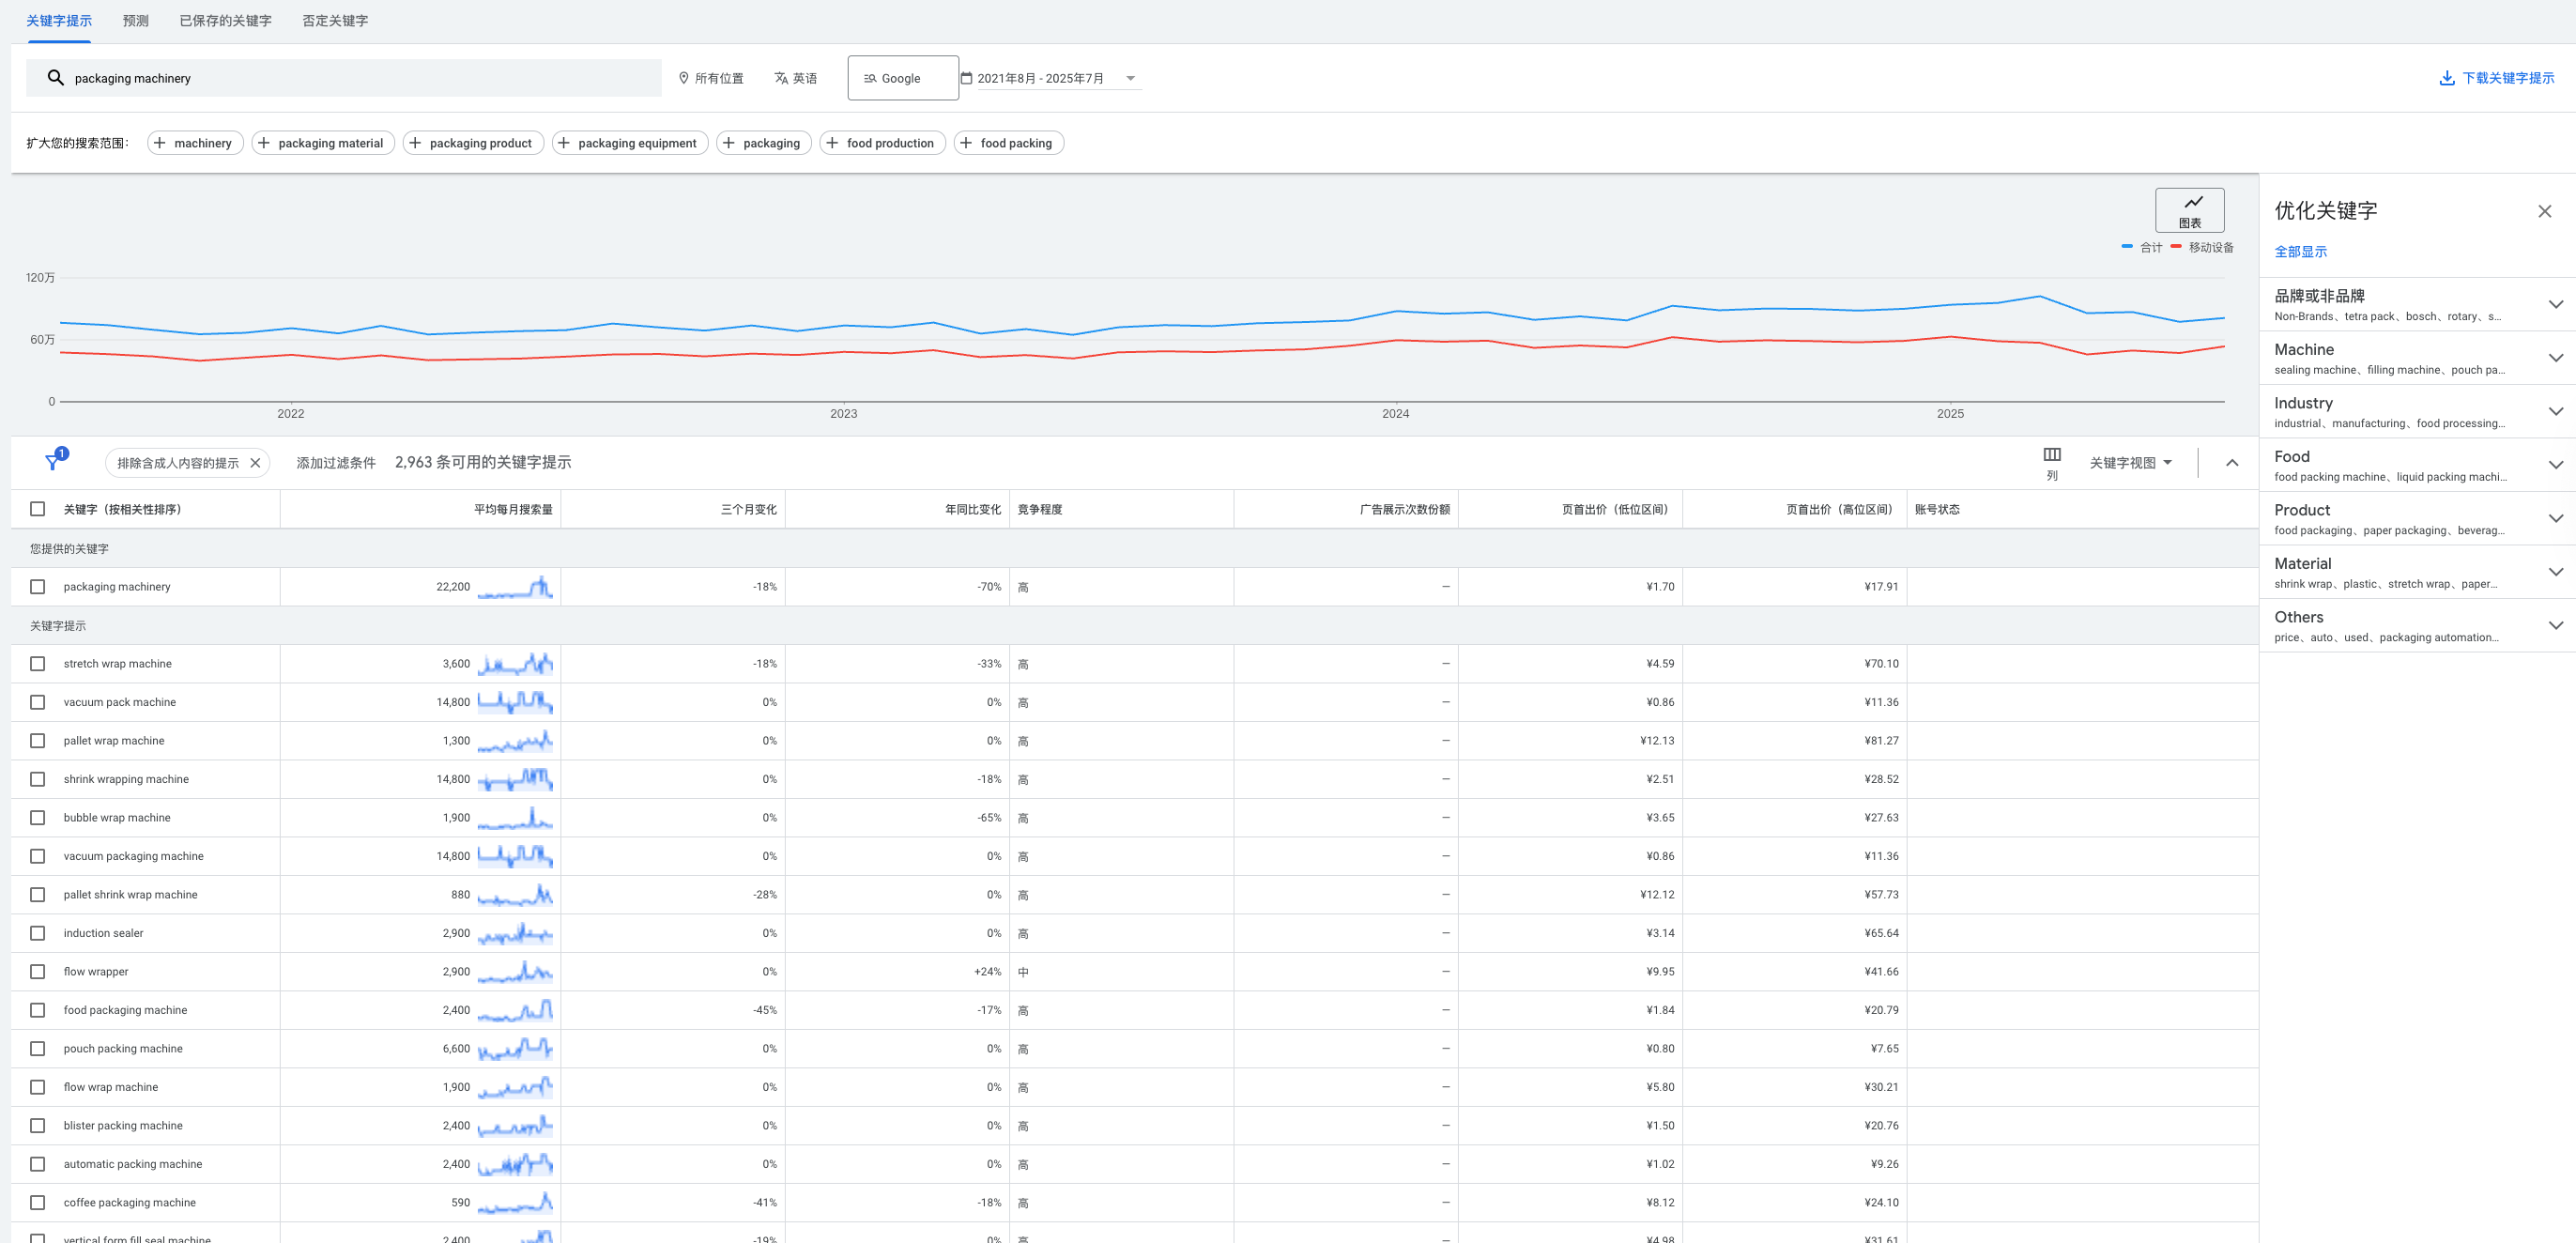Open the keyword view dropdown
2576x1243 pixels.
(2131, 463)
